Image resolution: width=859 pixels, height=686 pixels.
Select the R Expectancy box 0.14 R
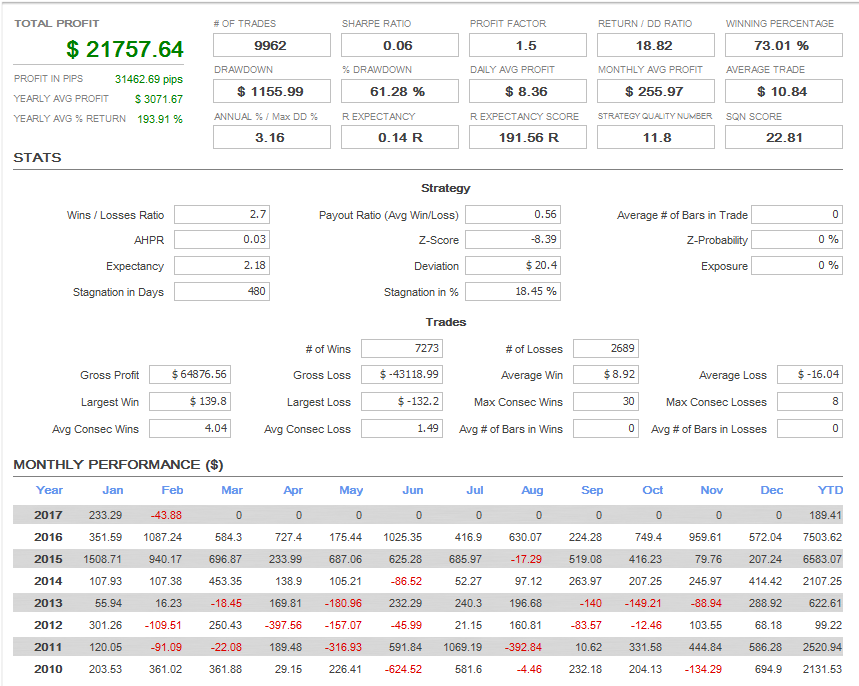pos(399,138)
